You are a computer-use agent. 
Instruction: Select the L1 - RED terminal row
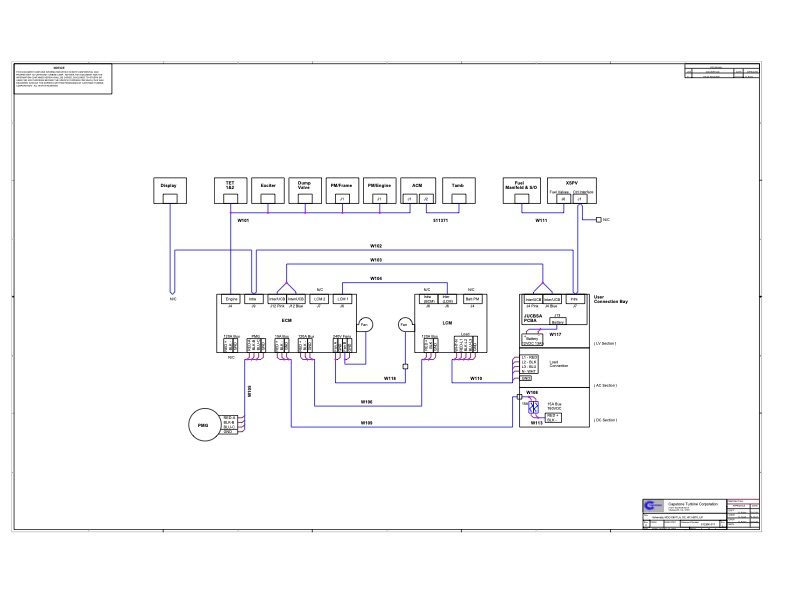529,358
